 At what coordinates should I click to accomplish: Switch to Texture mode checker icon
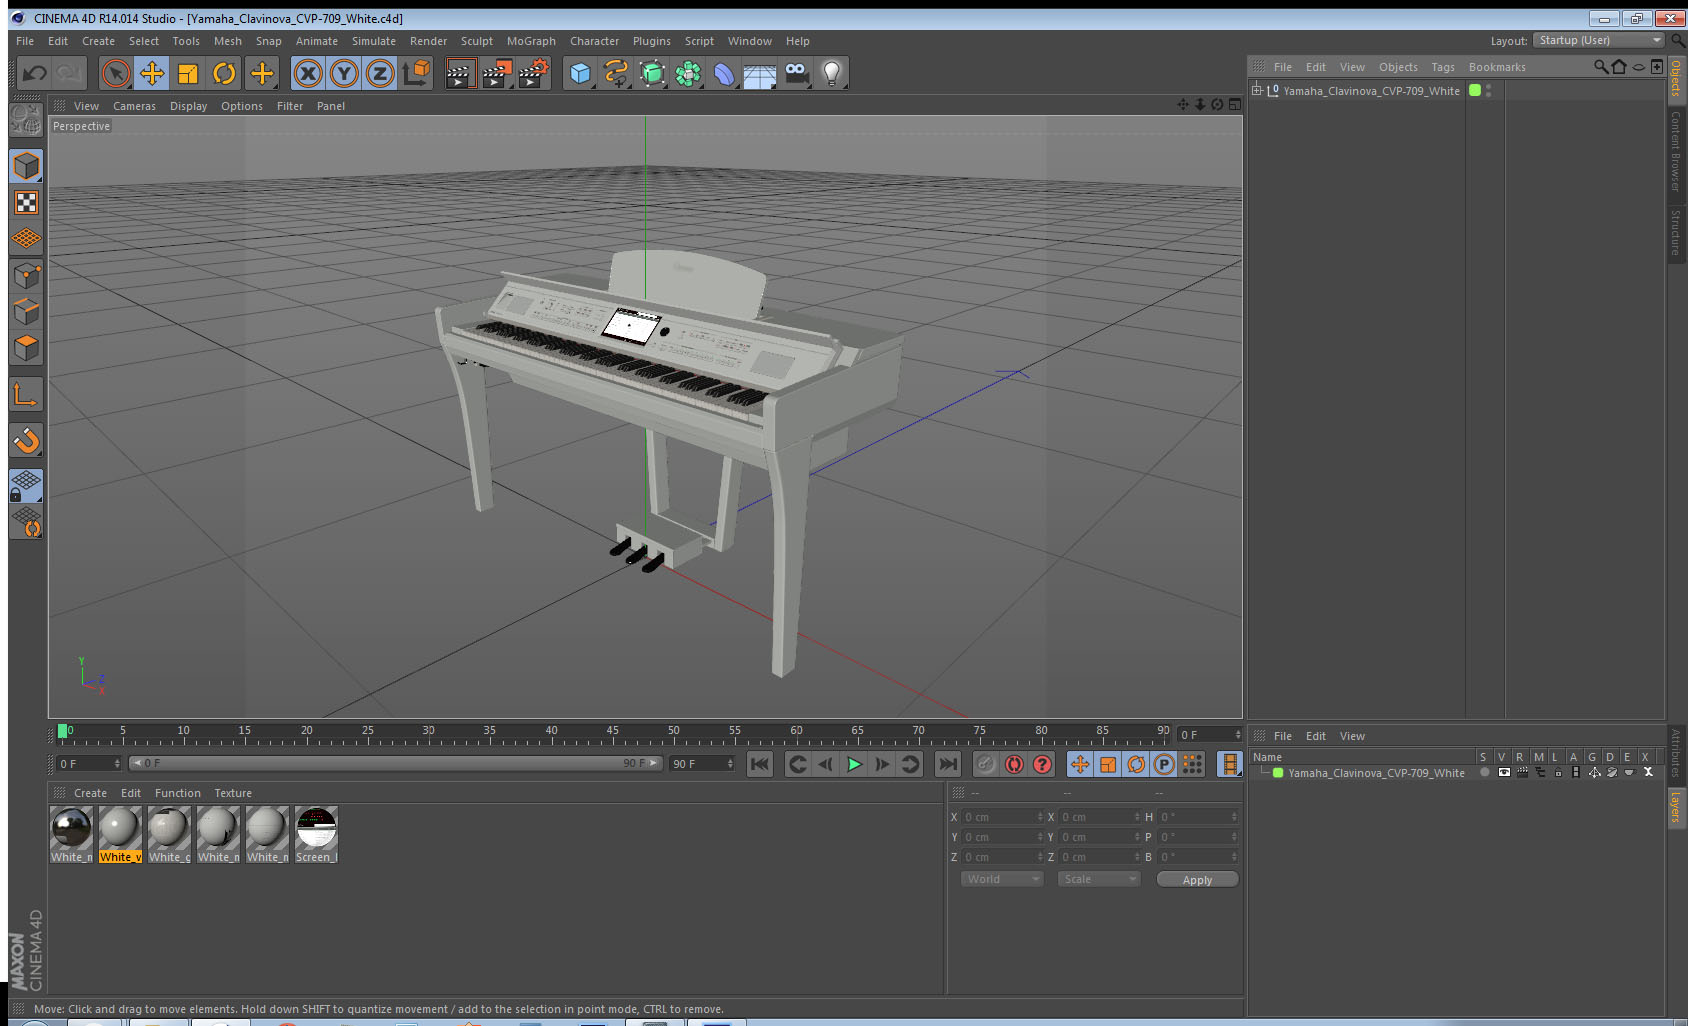click(26, 203)
